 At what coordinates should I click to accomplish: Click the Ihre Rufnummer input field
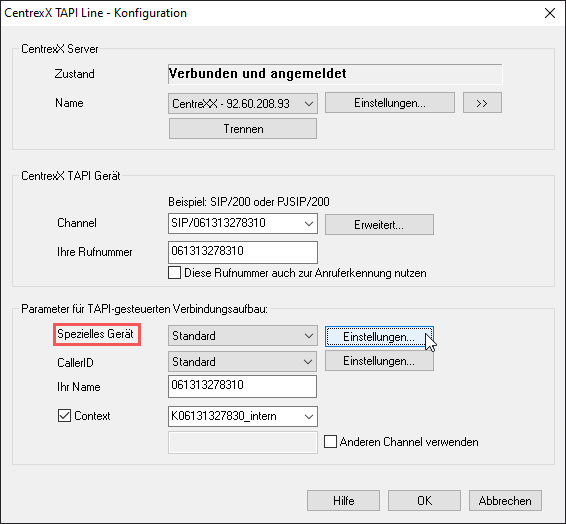(243, 252)
